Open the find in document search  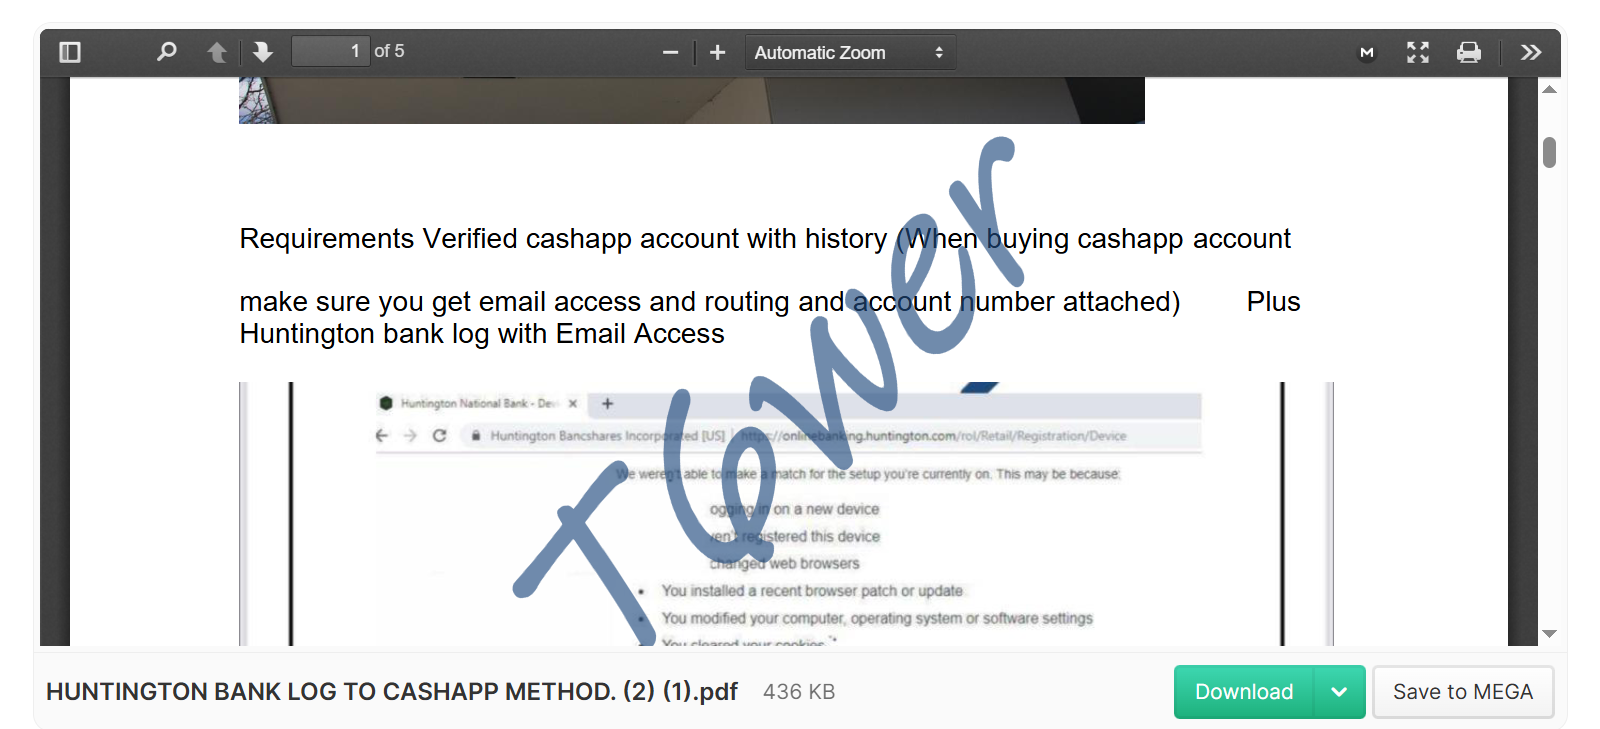pyautogui.click(x=167, y=52)
